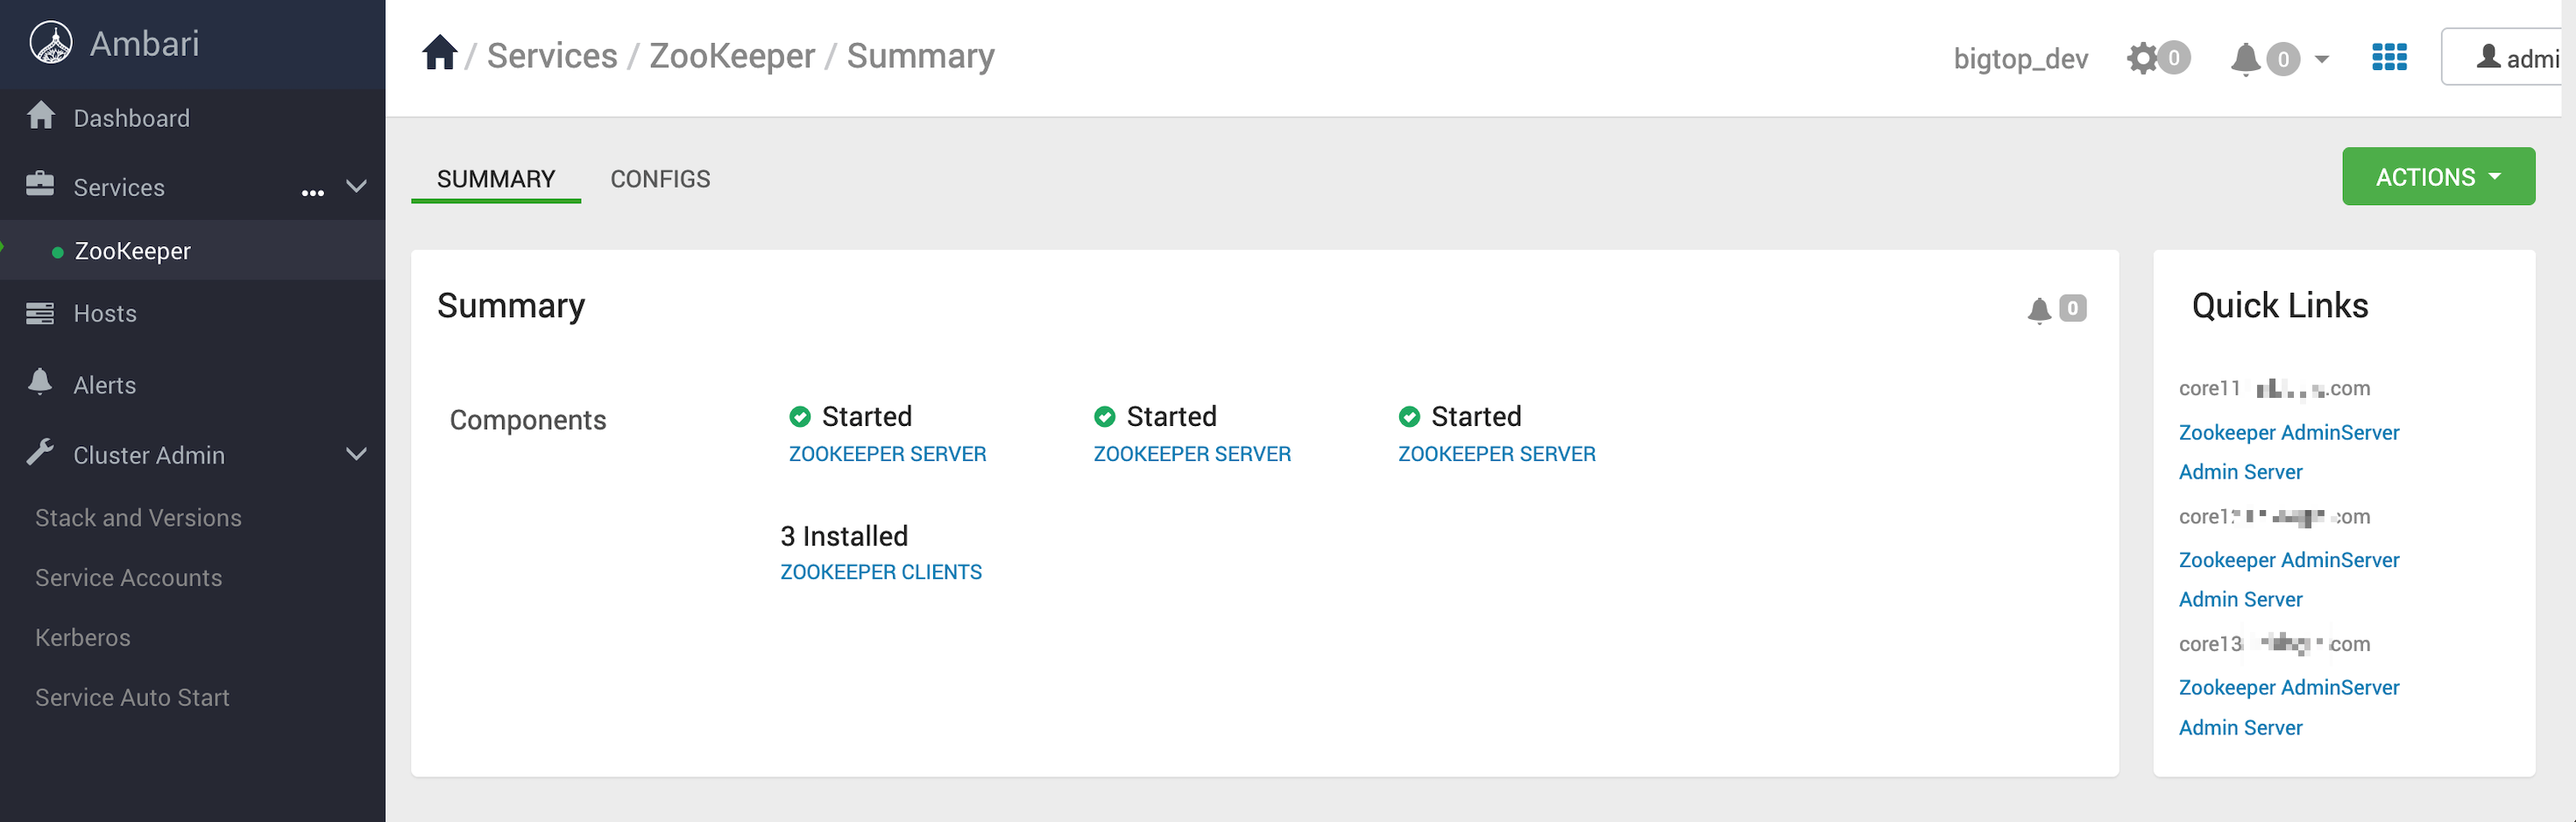This screenshot has width=2576, height=822.
Task: Open the alerts bell in header
Action: 2245,59
